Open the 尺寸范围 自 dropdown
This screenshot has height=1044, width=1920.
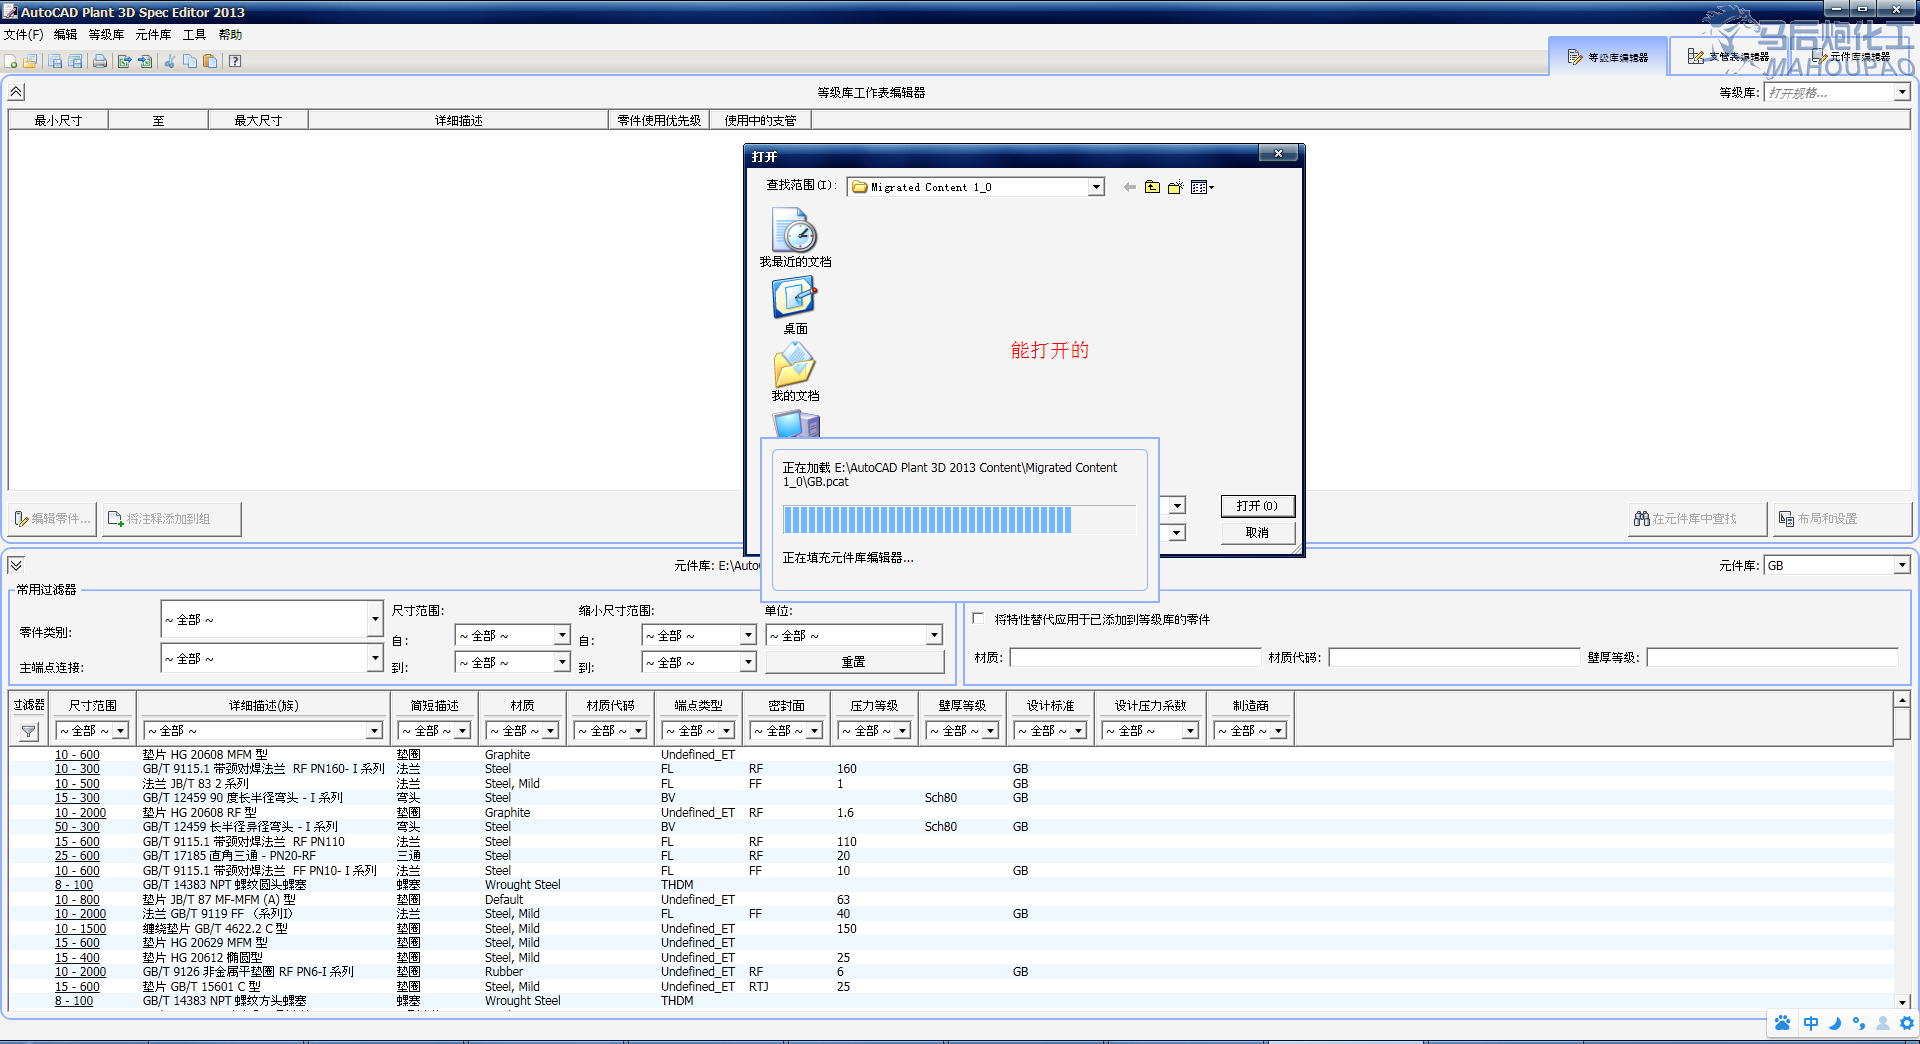pos(562,635)
